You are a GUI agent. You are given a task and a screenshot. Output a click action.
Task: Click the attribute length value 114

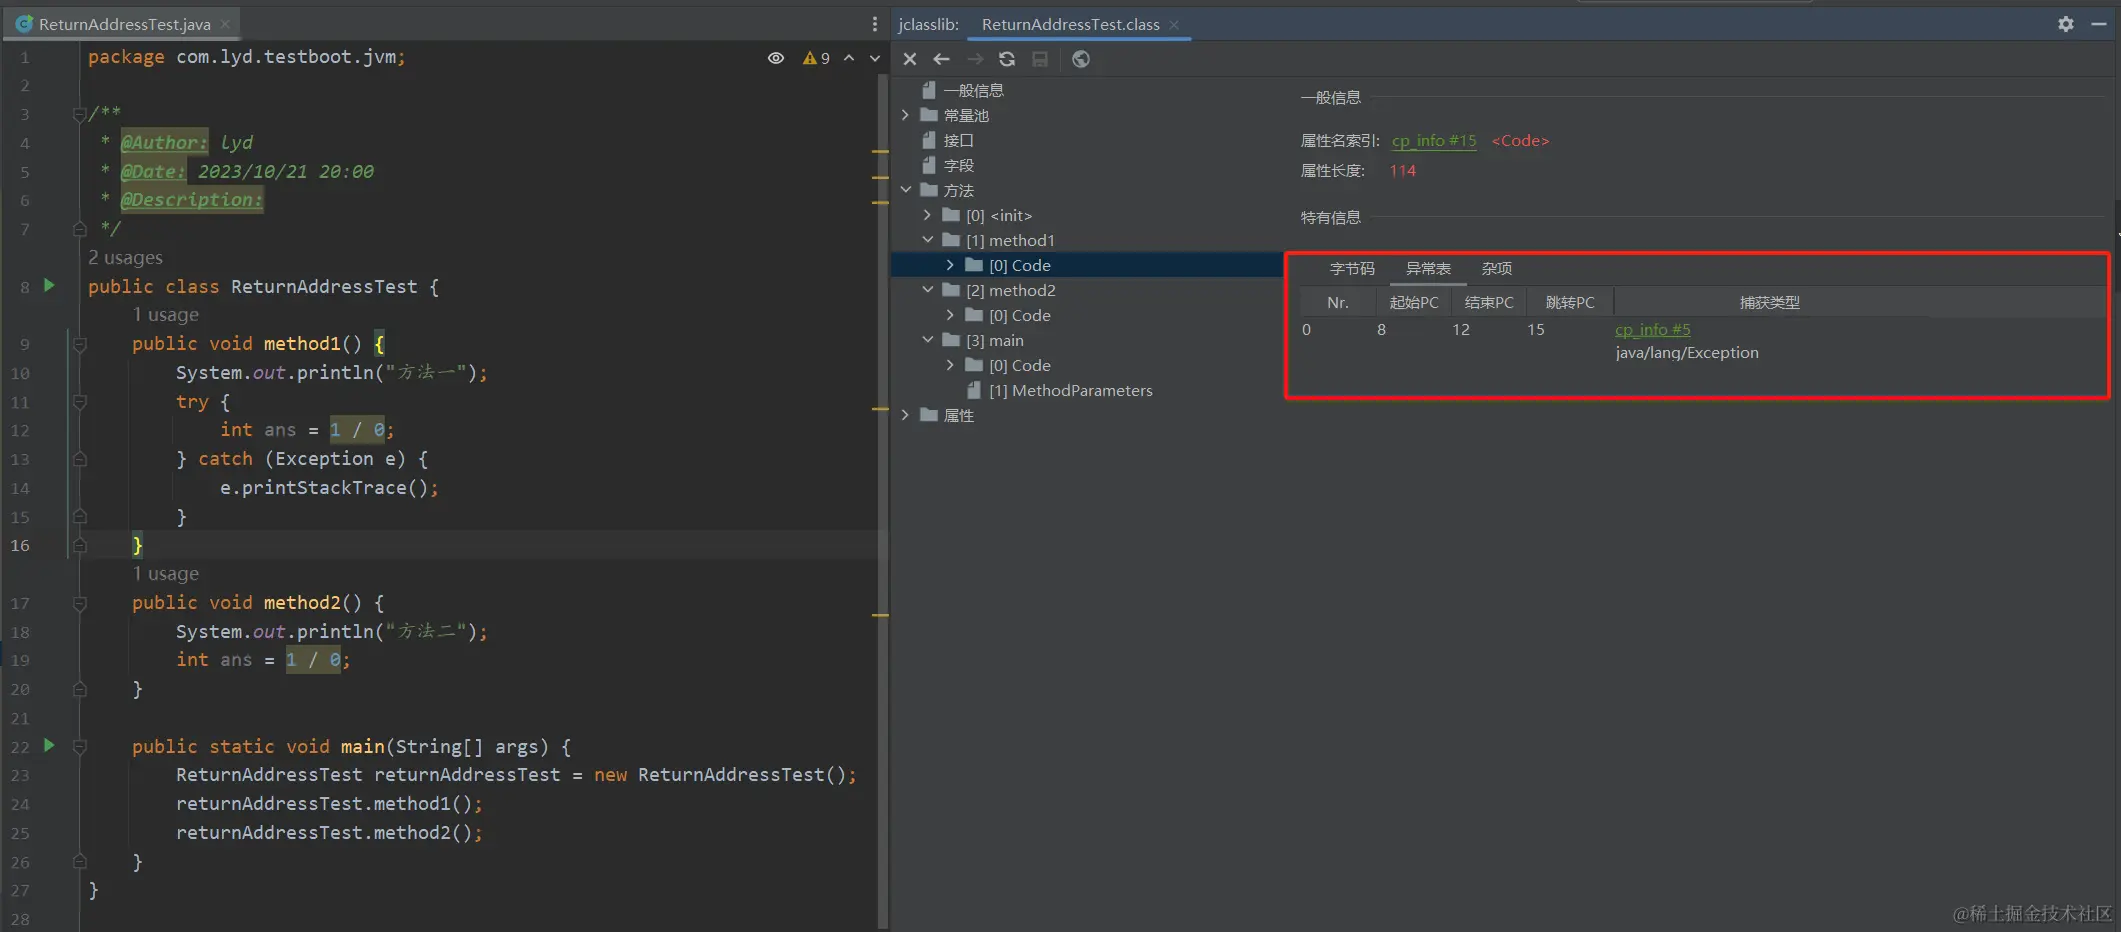coord(1402,170)
